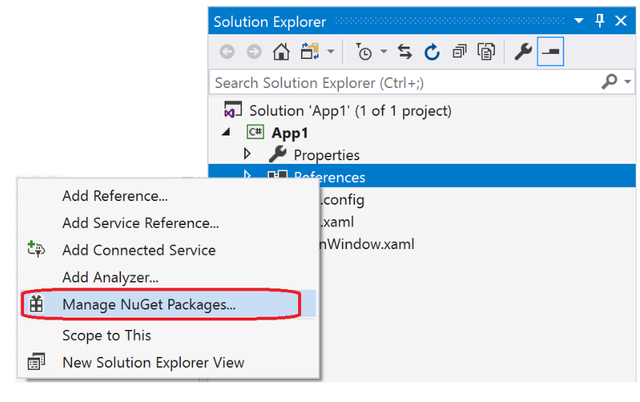This screenshot has width=640, height=402.
Task: Open the Switch Views dropdown arrow
Action: point(331,51)
